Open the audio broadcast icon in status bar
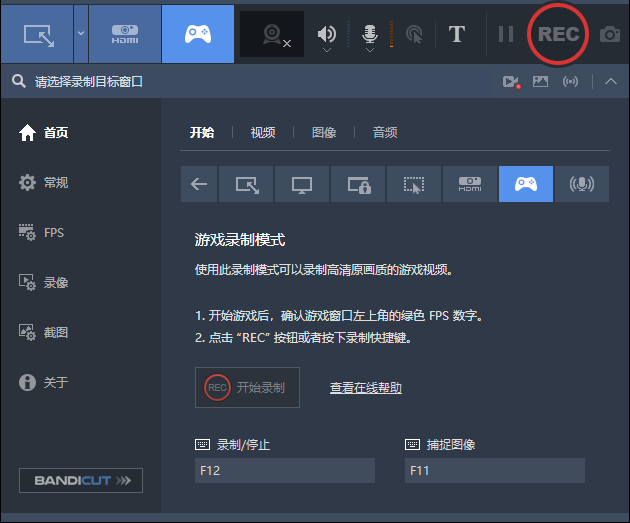Viewport: 630px width, 523px height. [570, 82]
